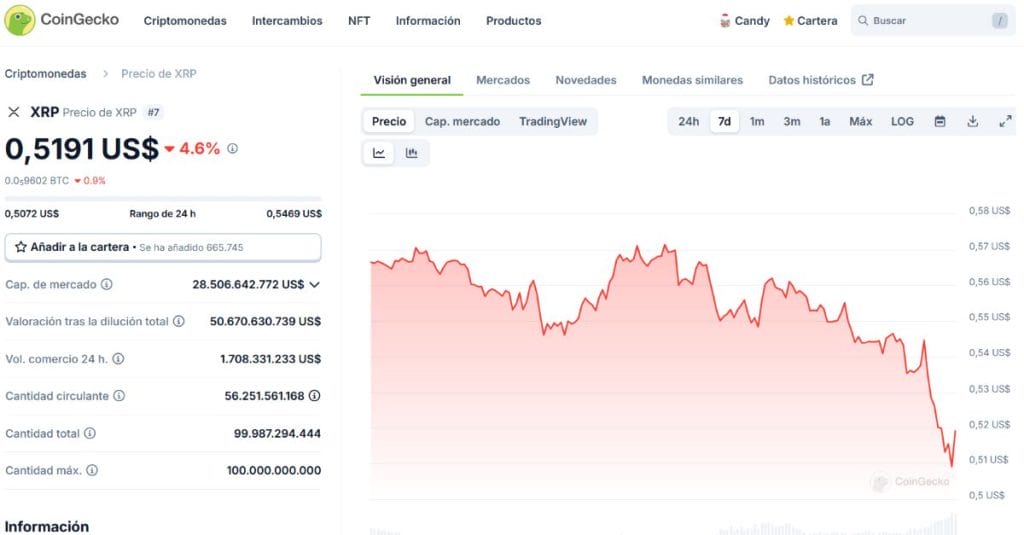Open the Productos nav menu
Screen dimensions: 1024x535
(x=513, y=21)
